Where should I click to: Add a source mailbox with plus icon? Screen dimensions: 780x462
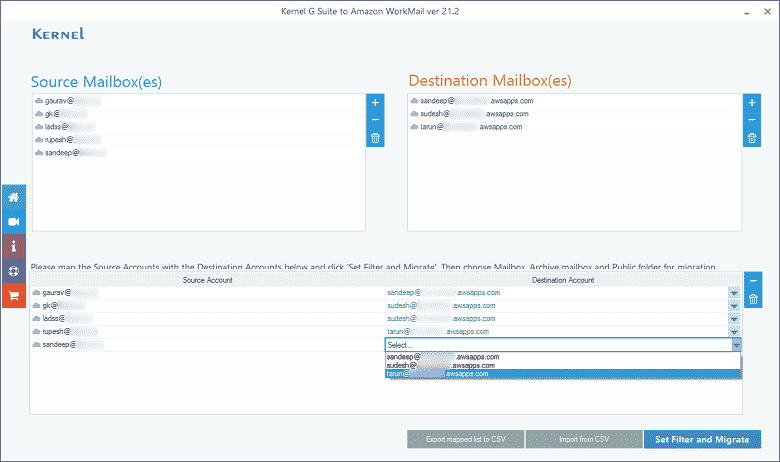pyautogui.click(x=375, y=103)
